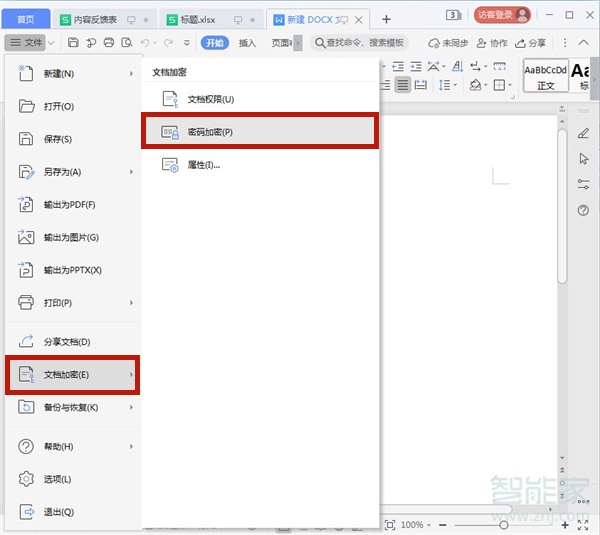
Task: Choose 选项(L) in the file menu
Action: point(73,479)
